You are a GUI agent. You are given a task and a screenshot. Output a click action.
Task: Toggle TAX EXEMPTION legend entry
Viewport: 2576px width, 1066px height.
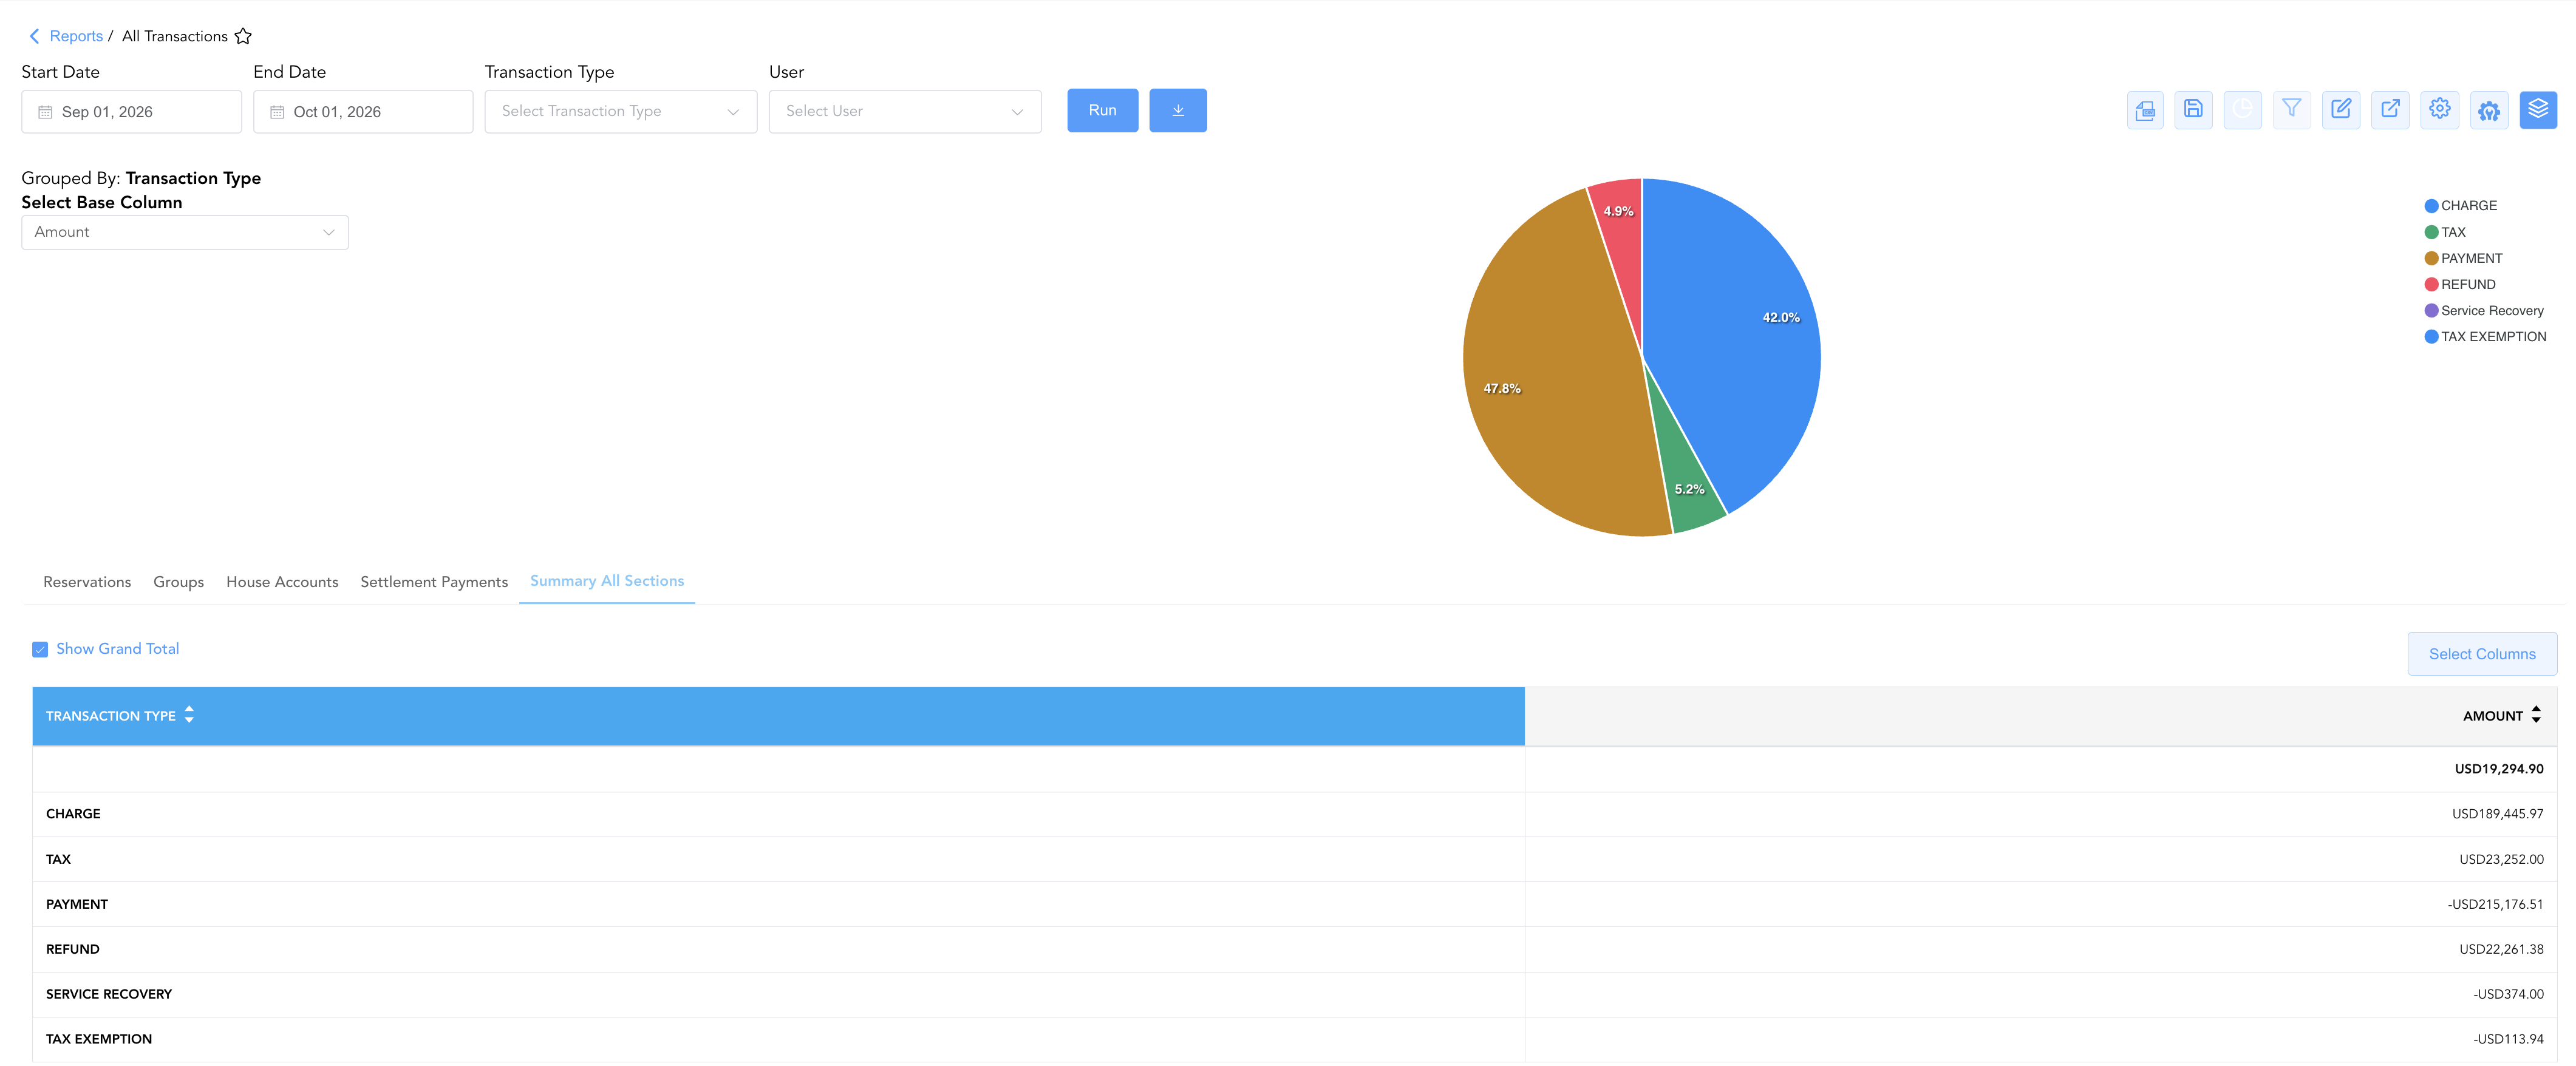(x=2486, y=337)
